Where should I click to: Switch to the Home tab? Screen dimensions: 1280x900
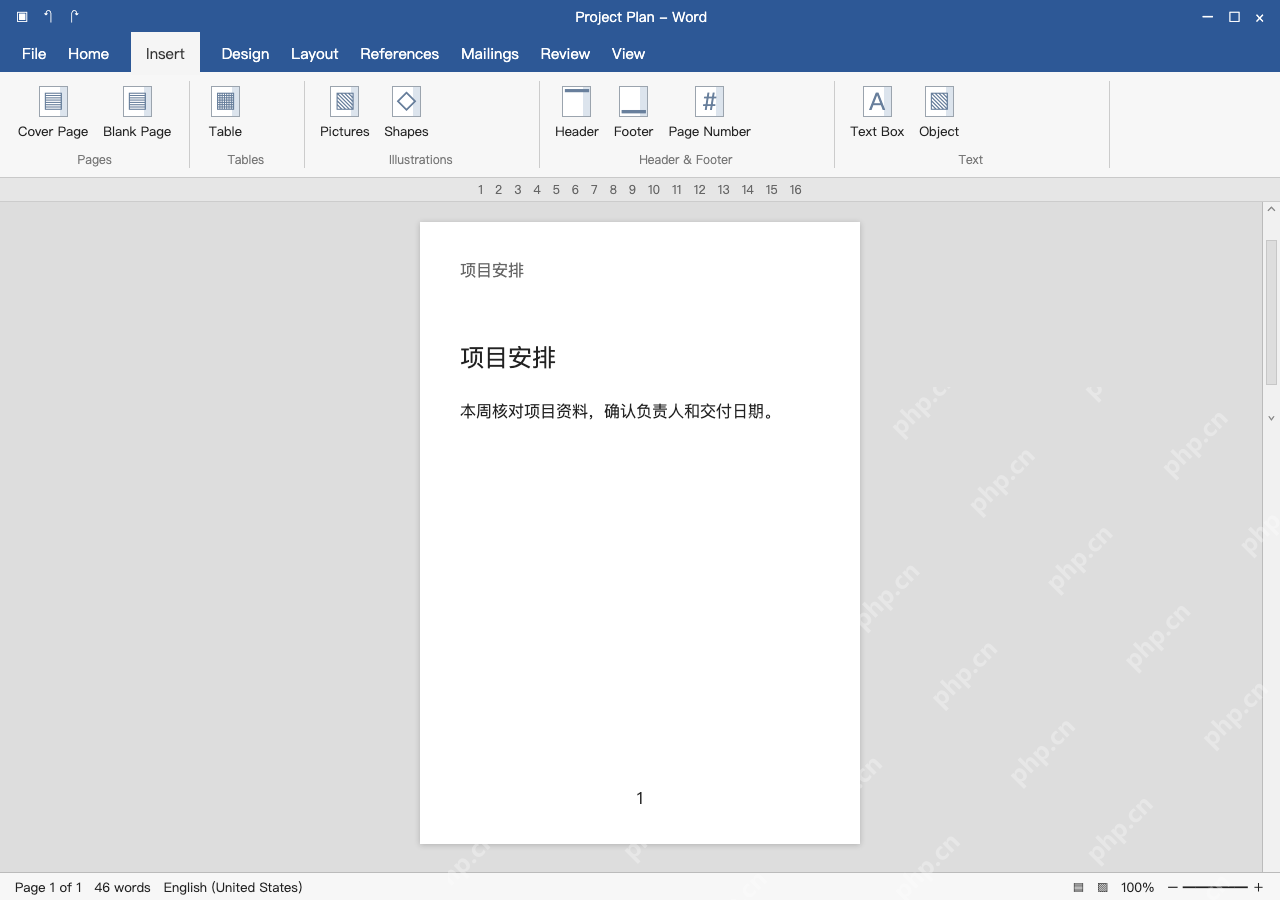pos(88,54)
